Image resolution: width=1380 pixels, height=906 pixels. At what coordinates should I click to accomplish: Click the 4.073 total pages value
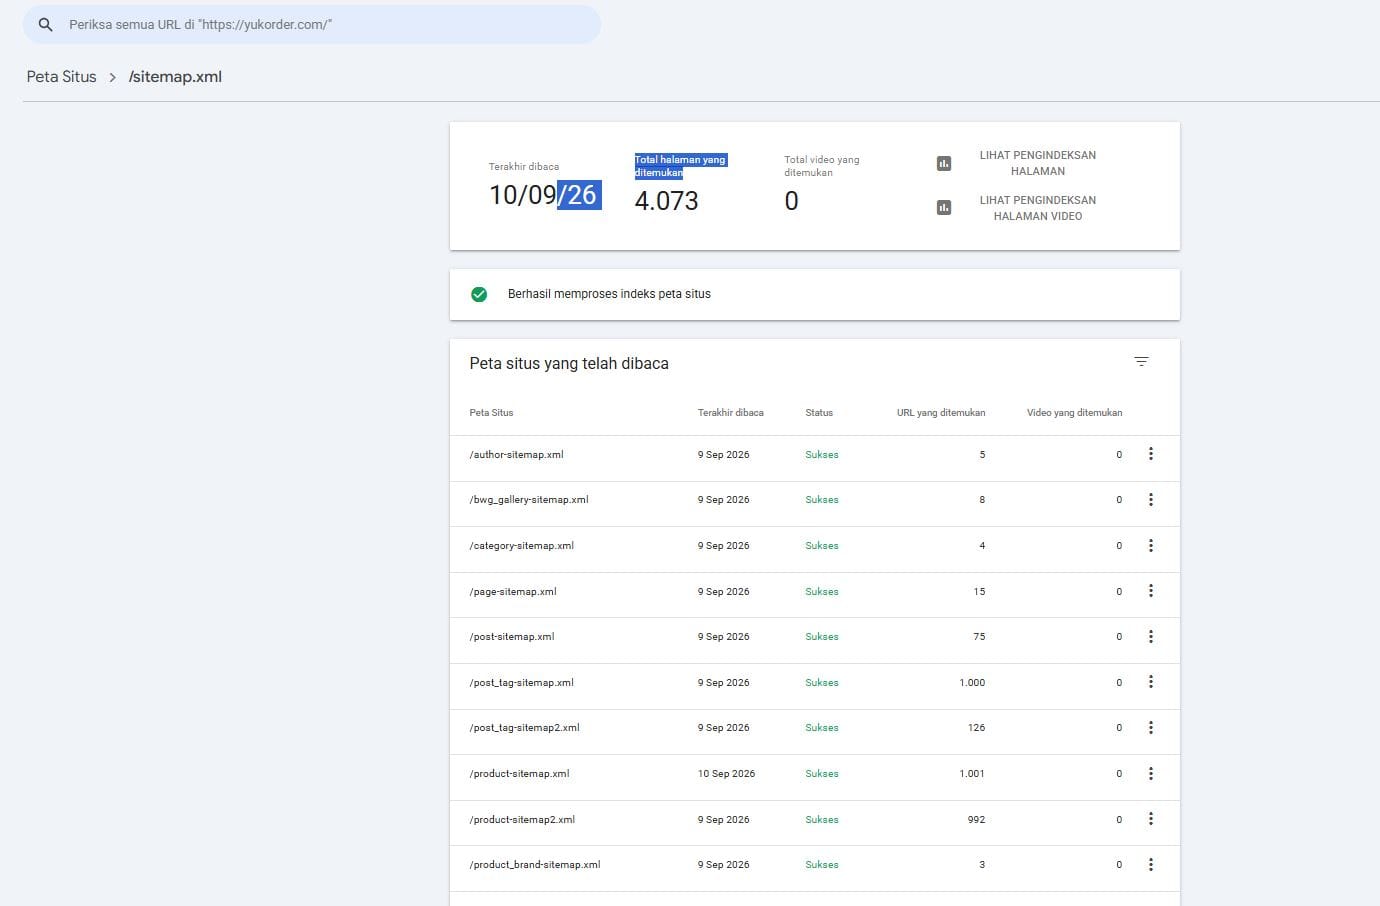(666, 201)
